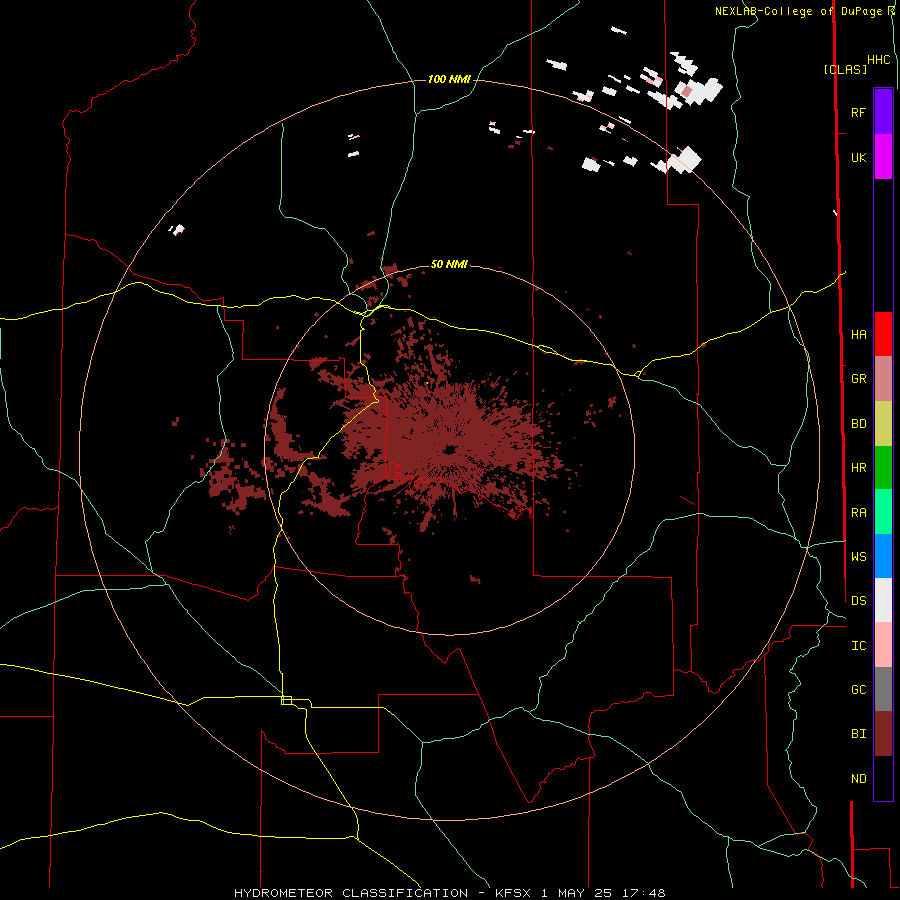Click the magenta UK color swatch
This screenshot has height=900, width=900.
pos(883,157)
